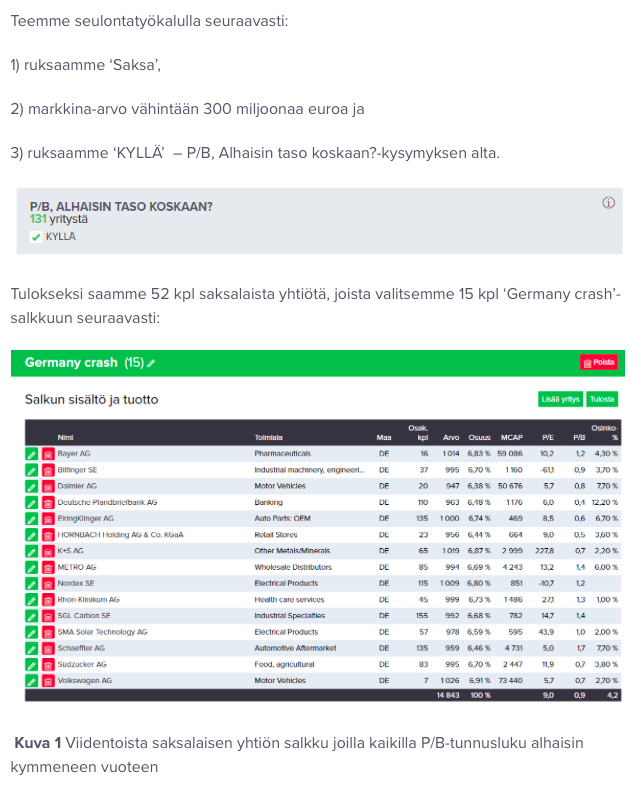This screenshot has width=633, height=786.
Task: Remove Nordex SE with its trash icon
Action: [47, 583]
